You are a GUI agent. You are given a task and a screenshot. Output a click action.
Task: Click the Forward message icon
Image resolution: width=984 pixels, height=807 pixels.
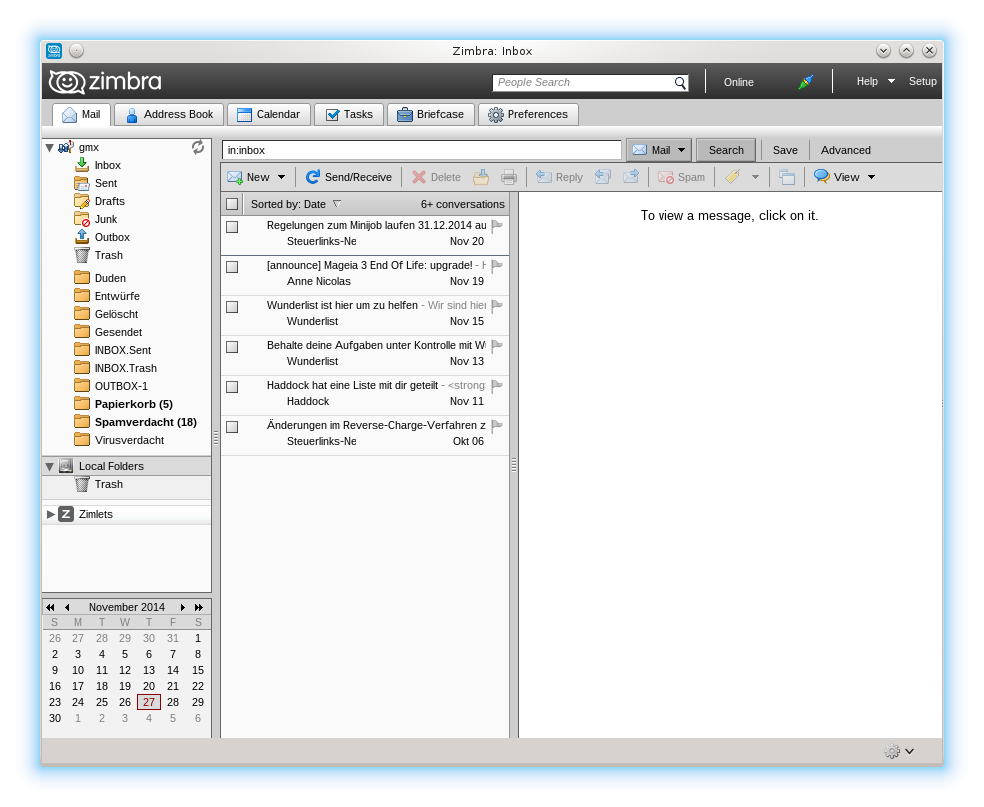(631, 177)
